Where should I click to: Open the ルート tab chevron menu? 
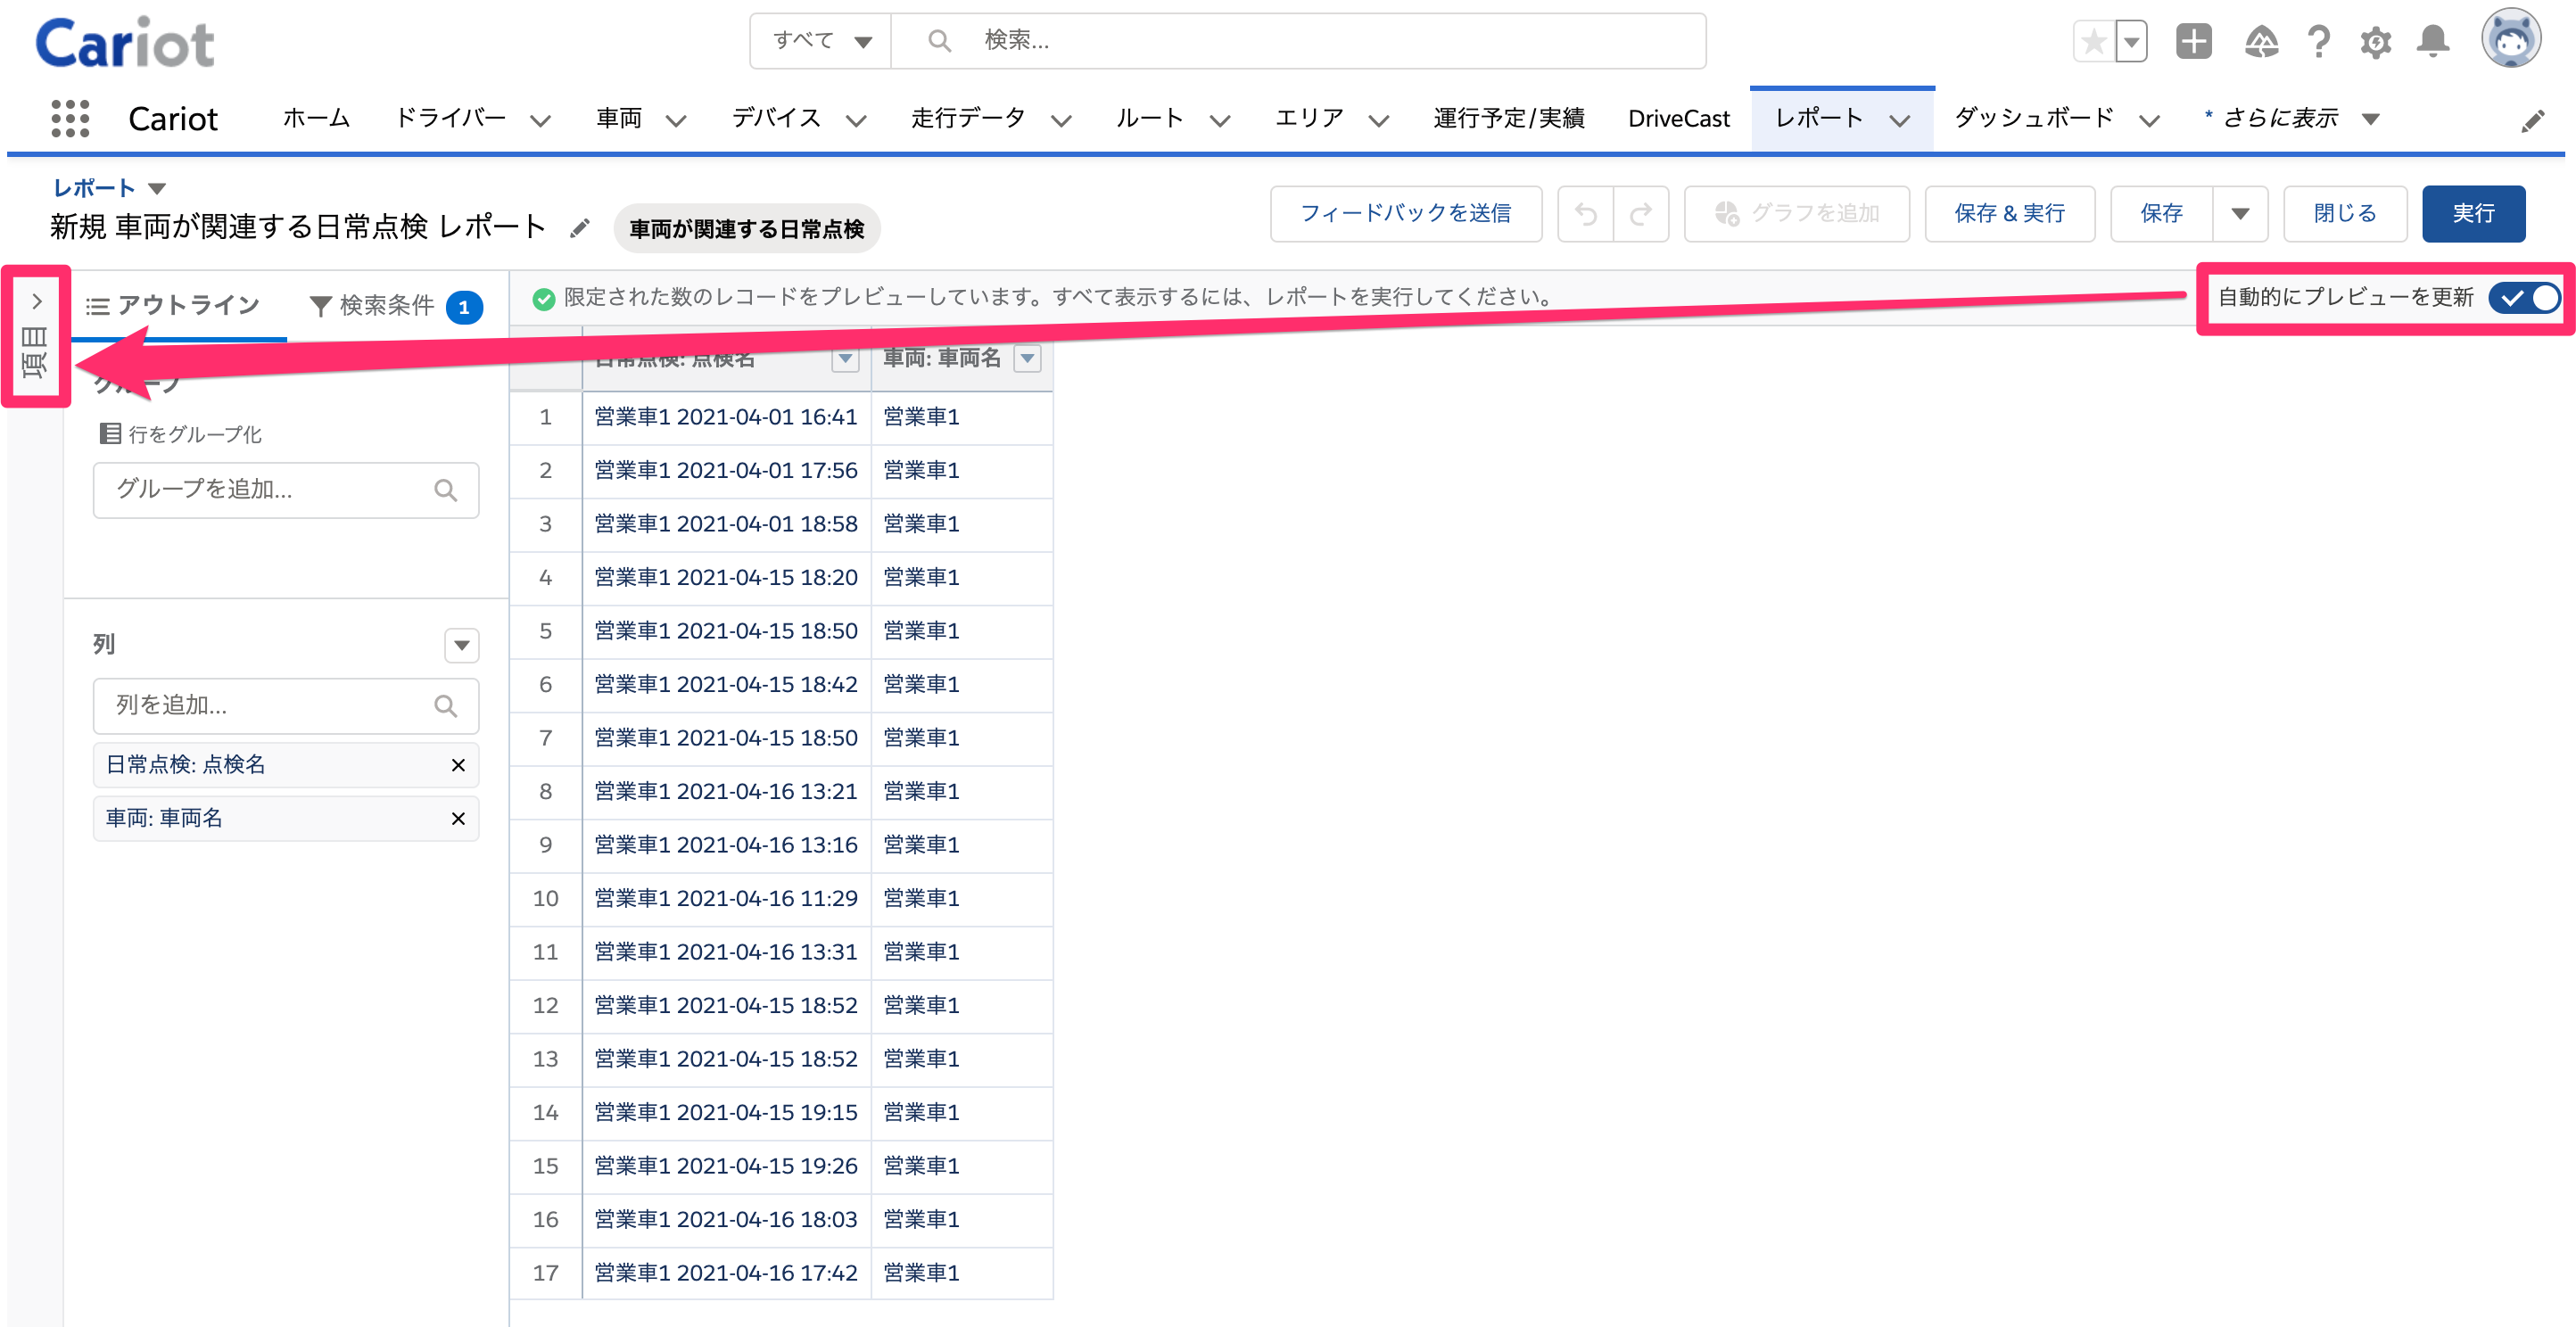(1219, 121)
